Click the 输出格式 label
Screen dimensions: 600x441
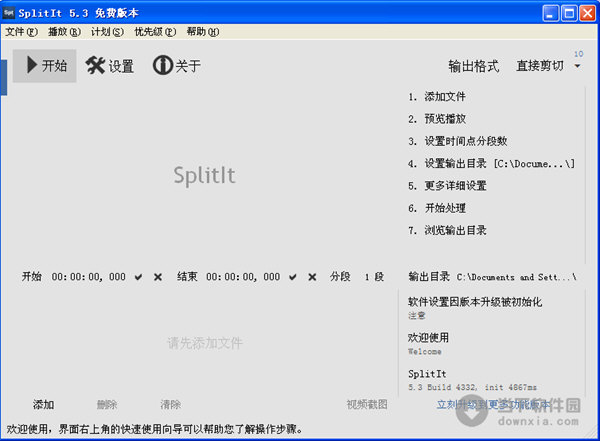pyautogui.click(x=474, y=66)
